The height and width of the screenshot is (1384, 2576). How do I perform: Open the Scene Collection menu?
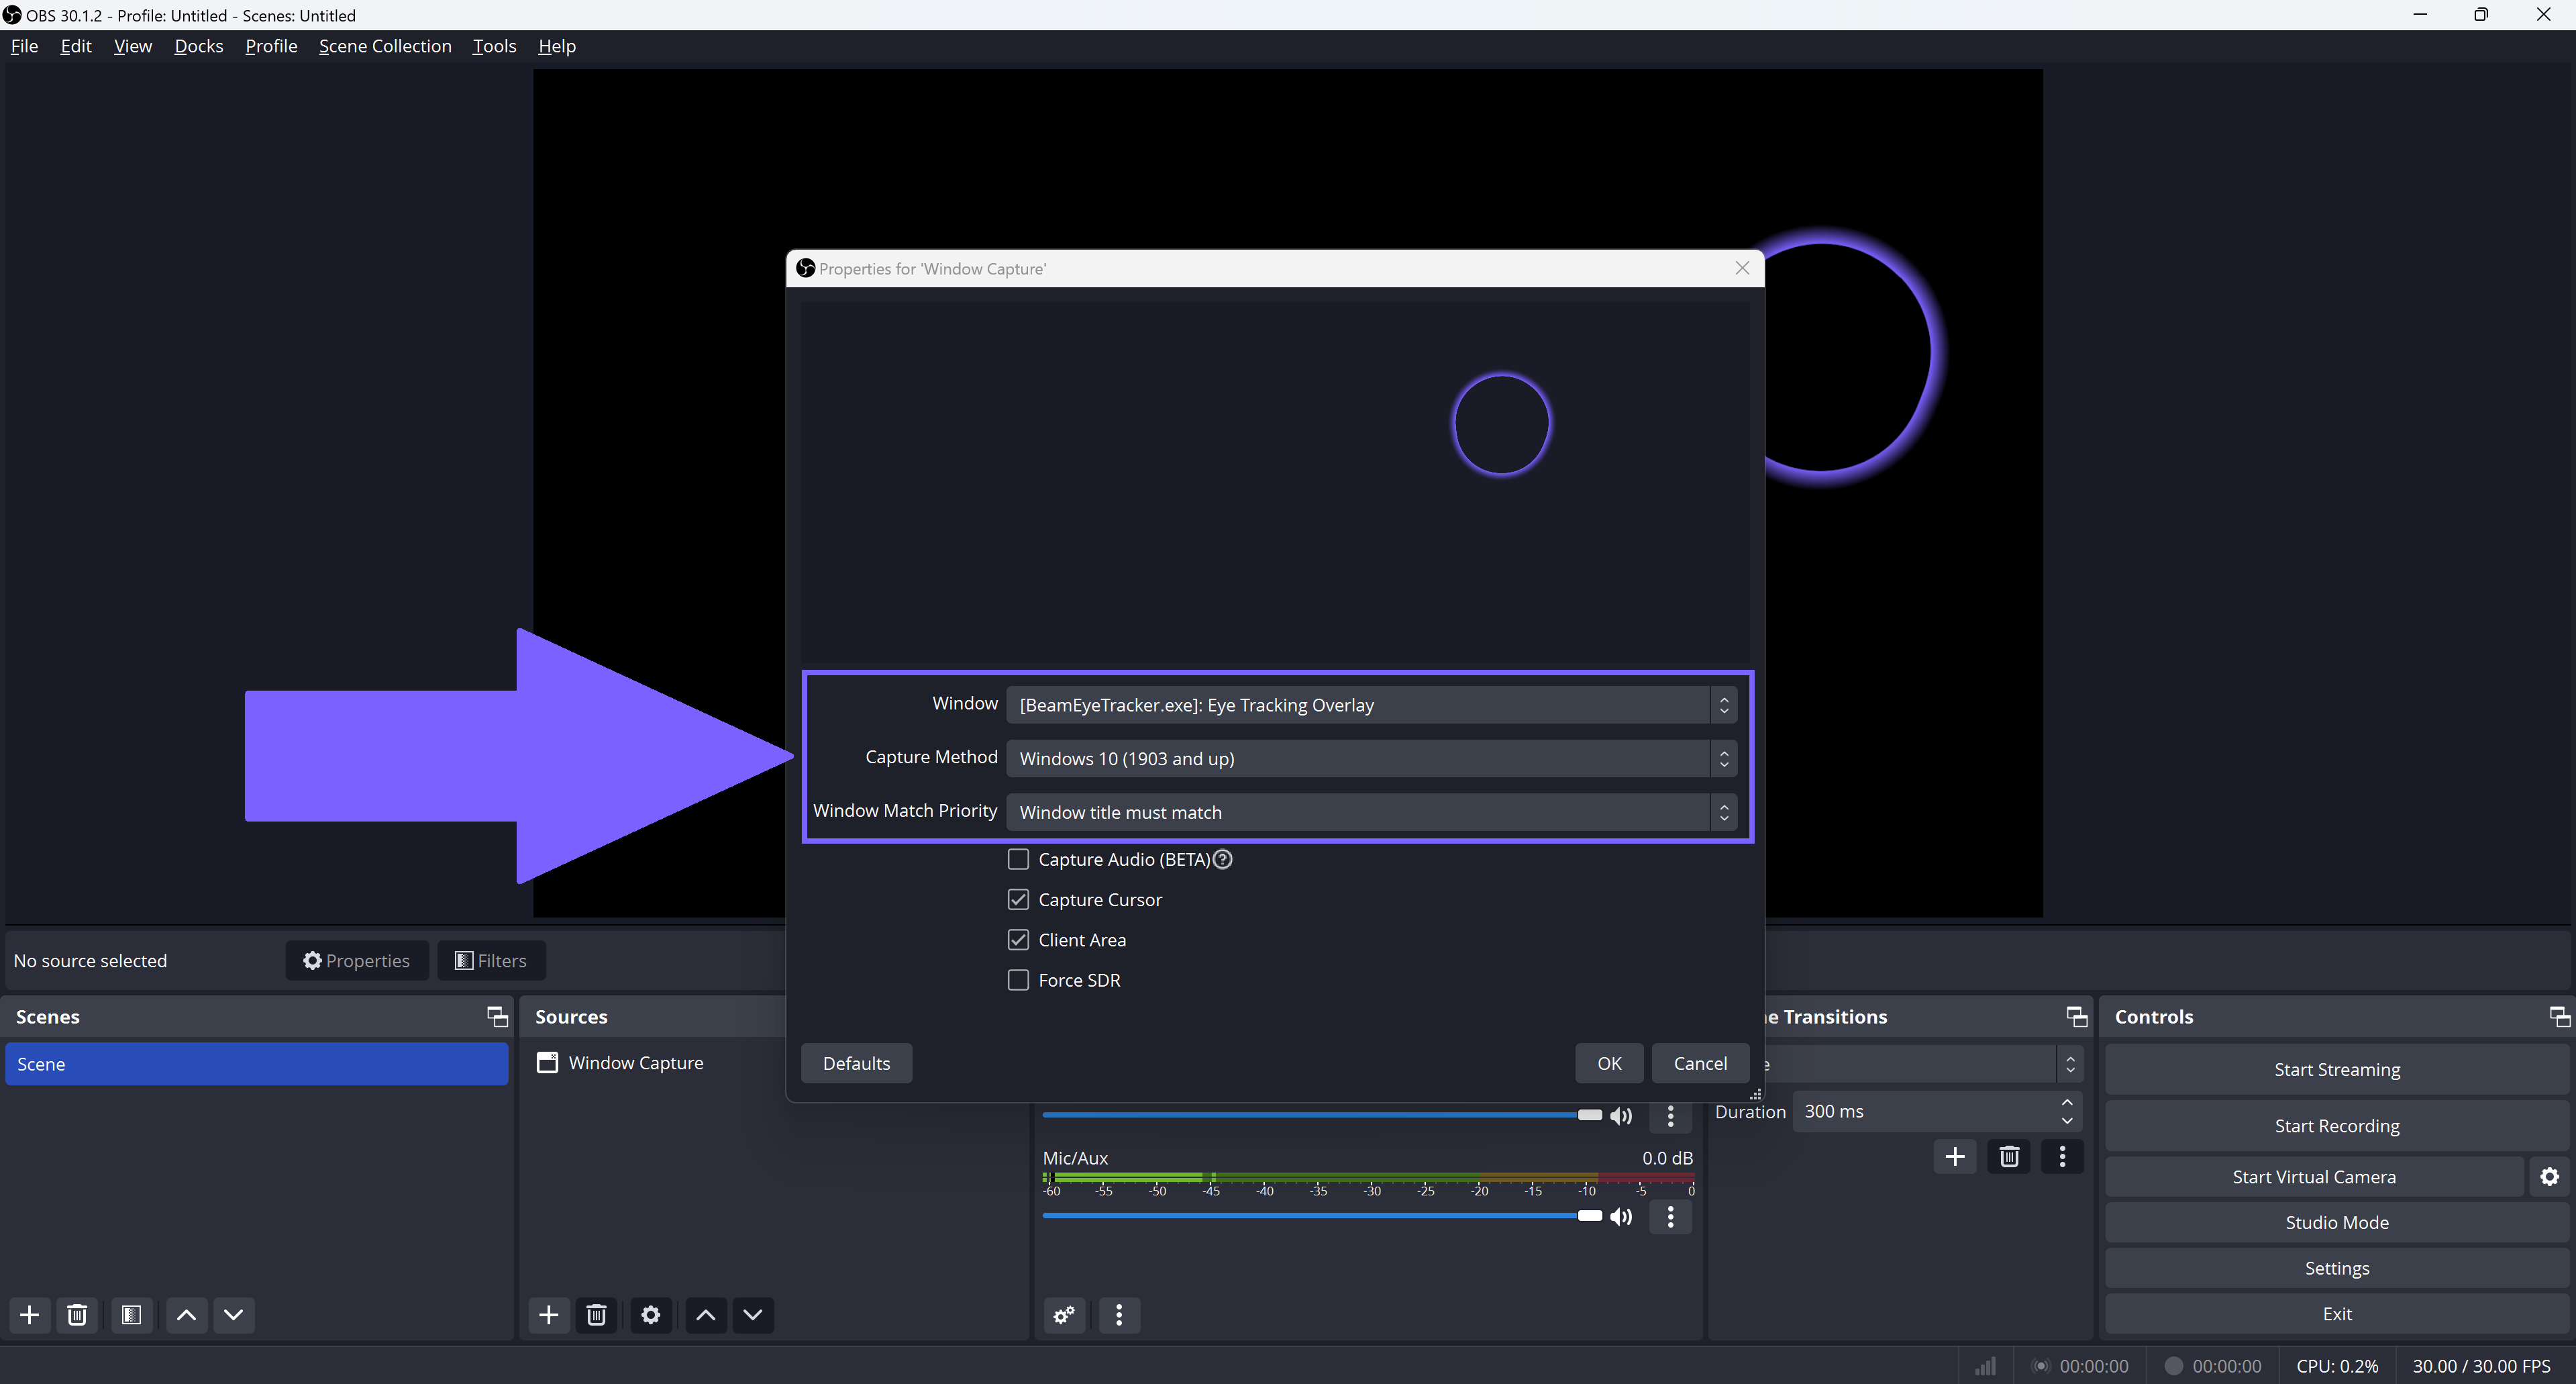tap(385, 46)
